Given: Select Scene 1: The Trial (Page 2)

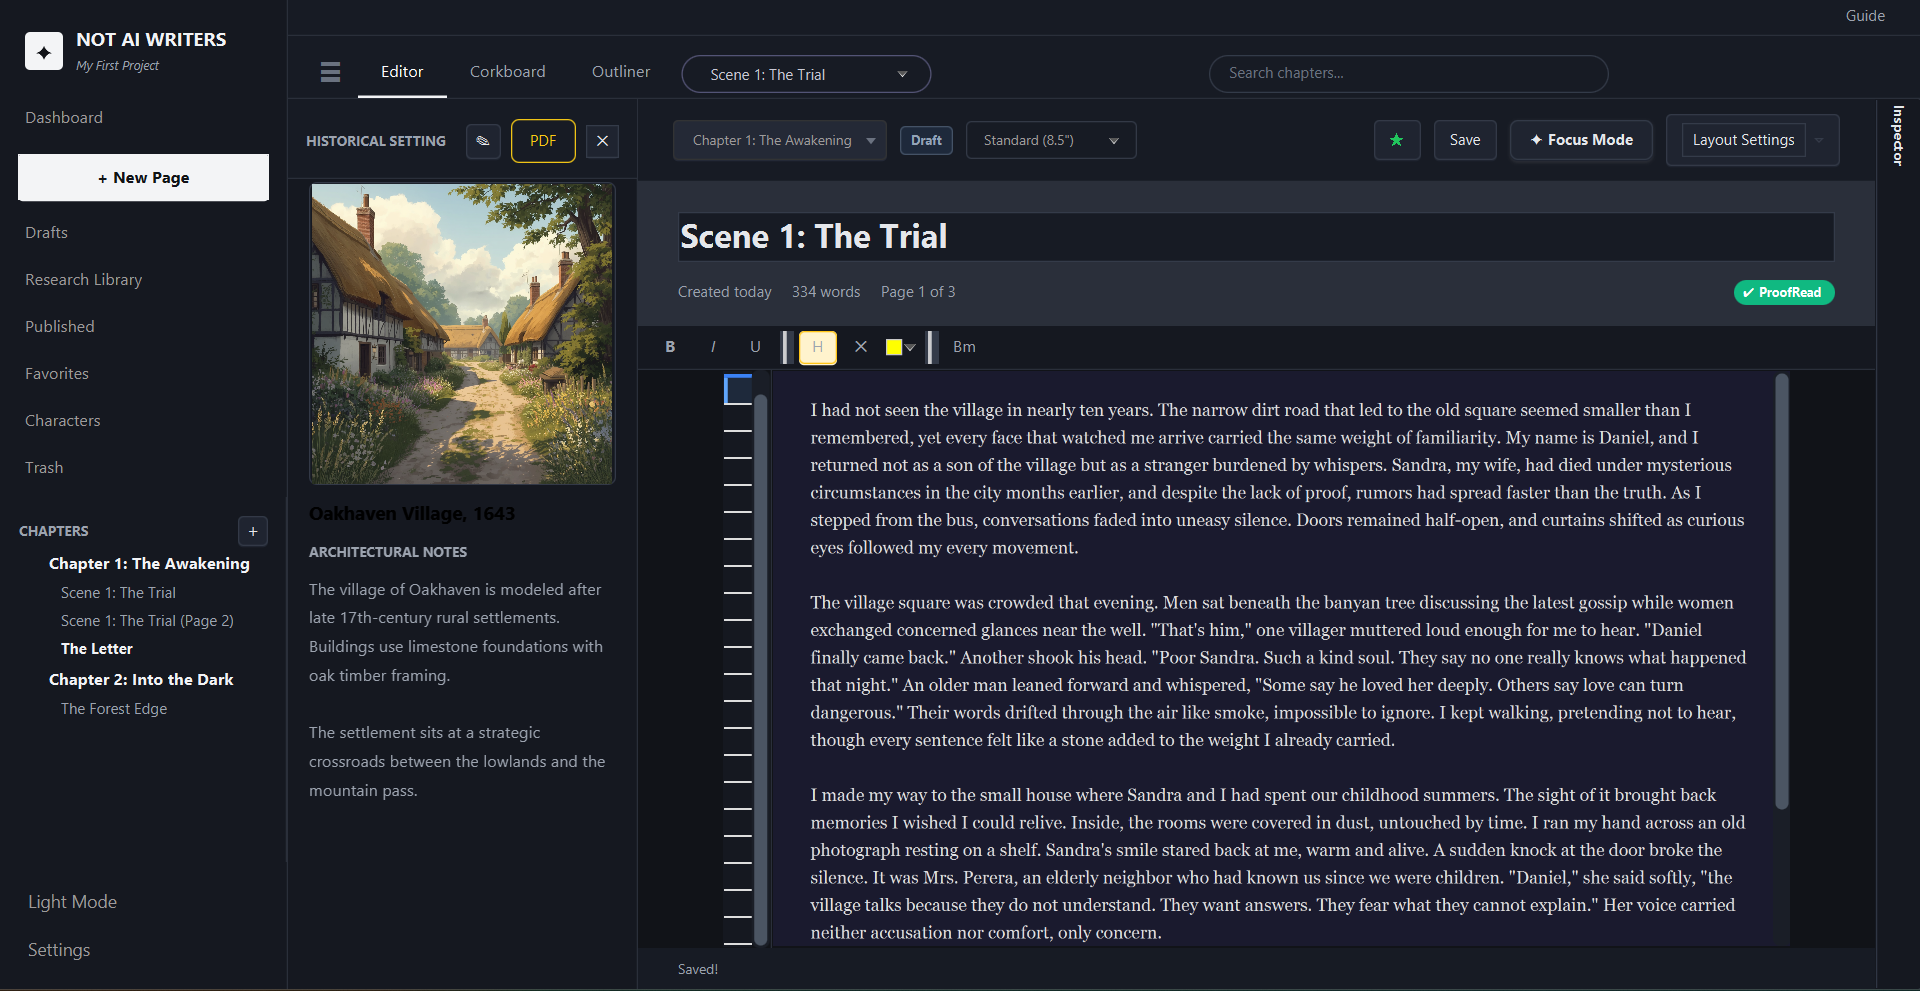Looking at the screenshot, I should coord(147,621).
